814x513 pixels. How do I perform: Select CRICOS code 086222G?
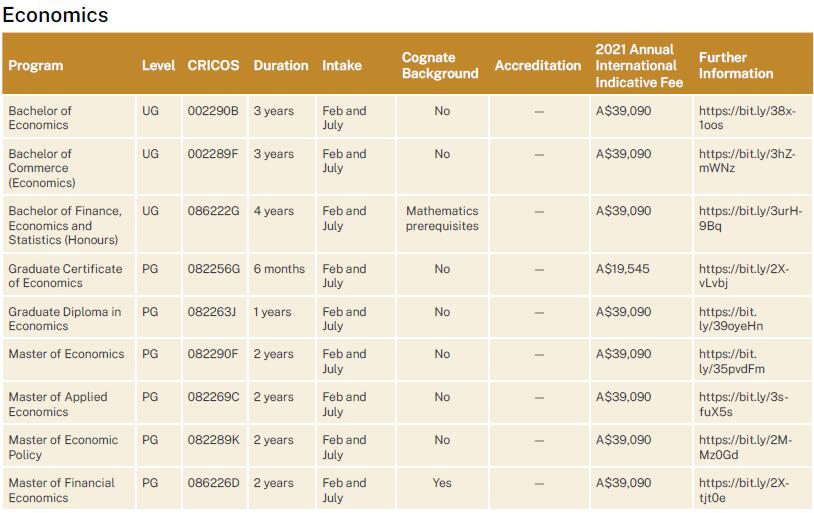coord(213,211)
